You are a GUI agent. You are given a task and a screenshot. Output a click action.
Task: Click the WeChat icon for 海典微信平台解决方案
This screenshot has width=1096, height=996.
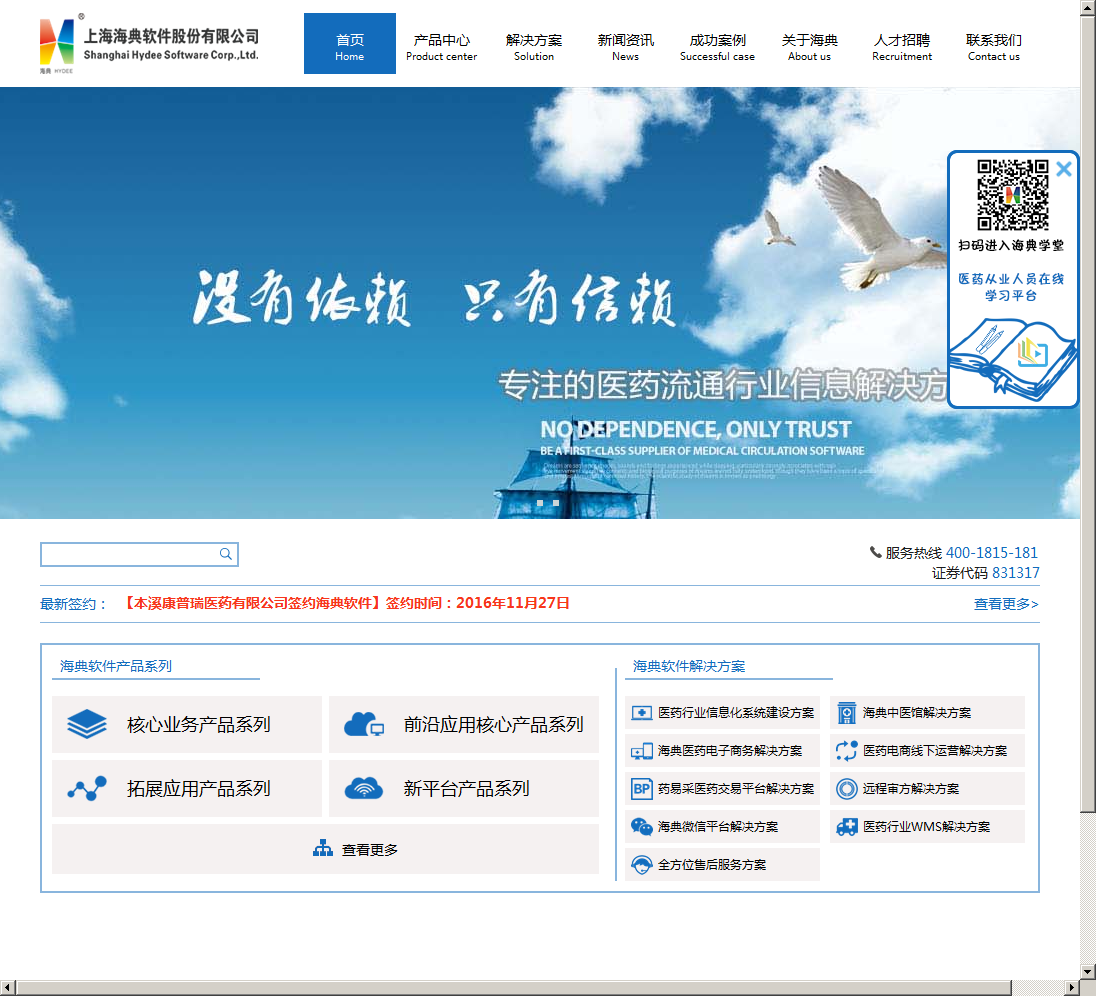pos(641,827)
